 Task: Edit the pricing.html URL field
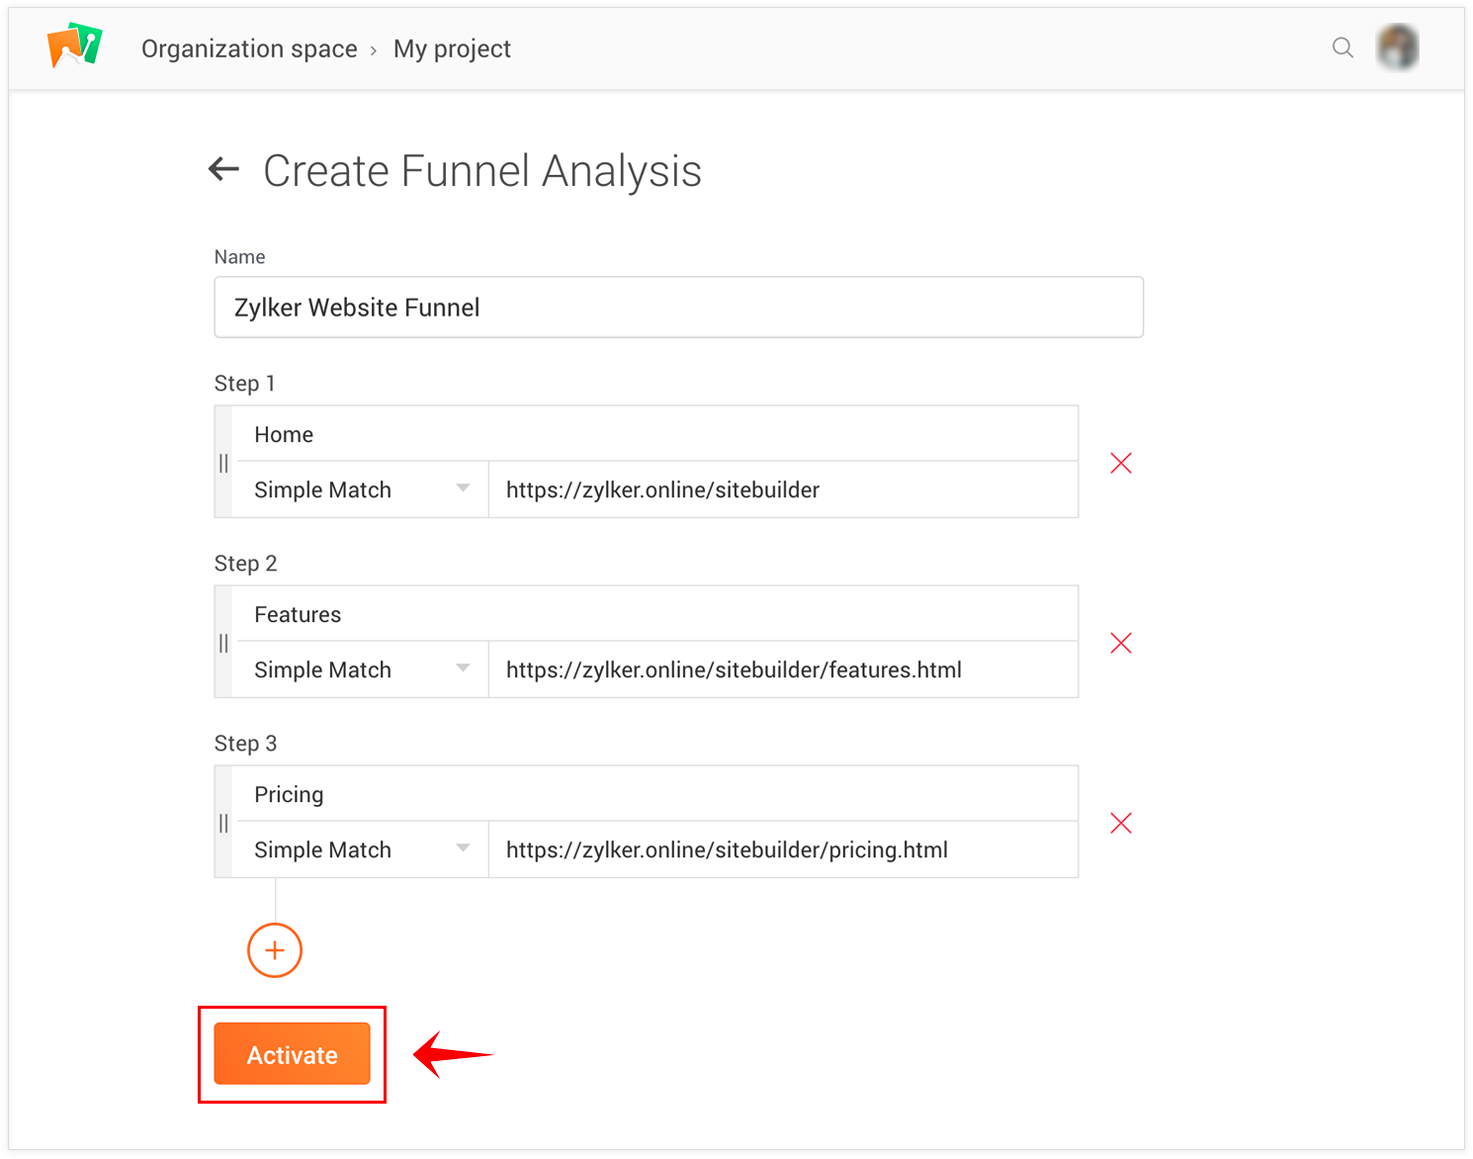pyautogui.click(x=784, y=850)
